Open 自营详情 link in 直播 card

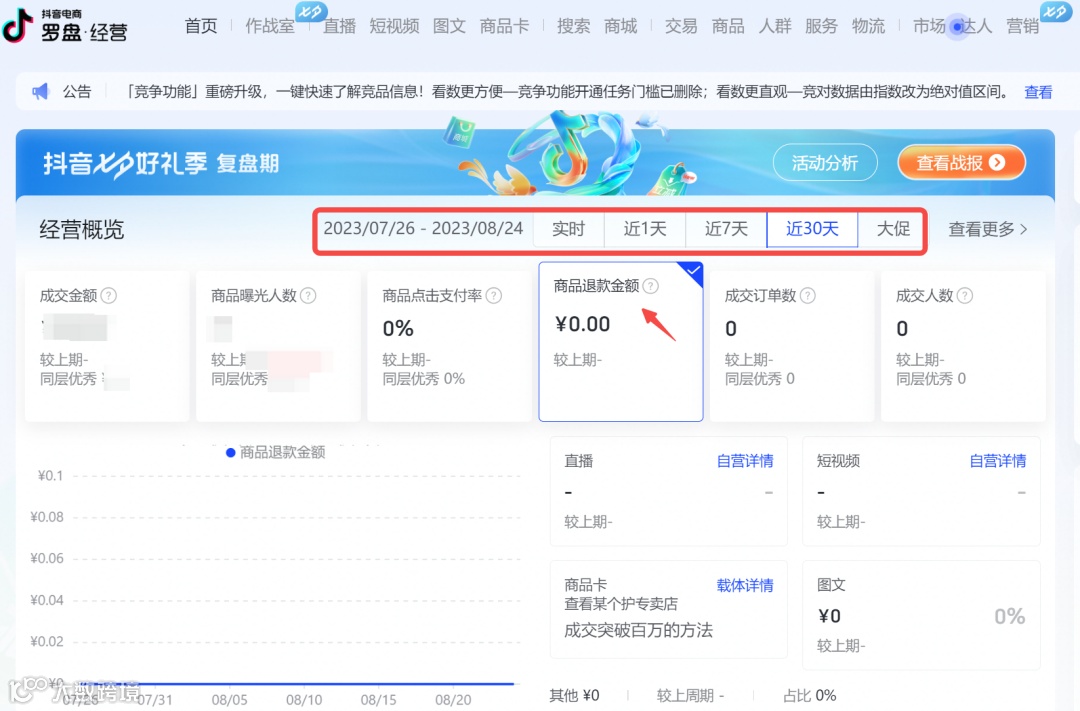[x=745, y=461]
